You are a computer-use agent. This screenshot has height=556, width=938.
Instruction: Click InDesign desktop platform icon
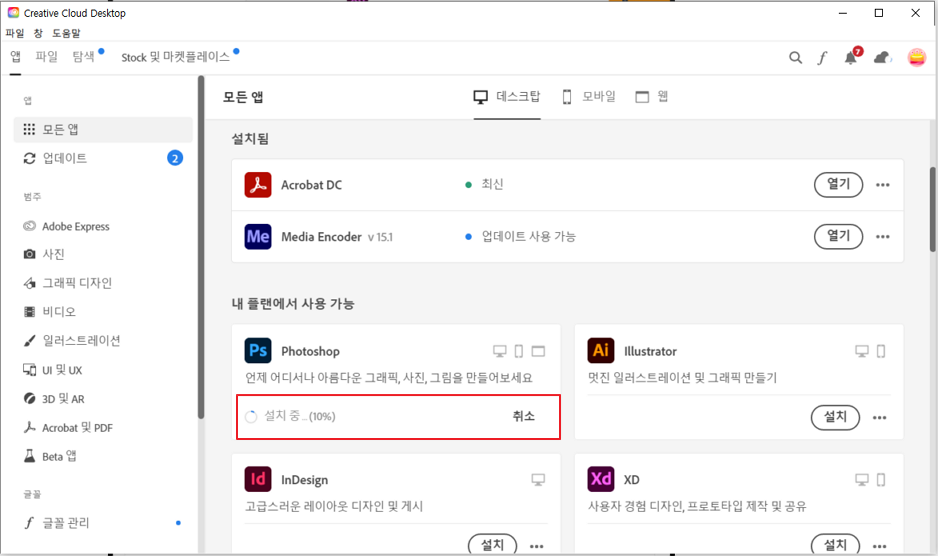pyautogui.click(x=538, y=479)
